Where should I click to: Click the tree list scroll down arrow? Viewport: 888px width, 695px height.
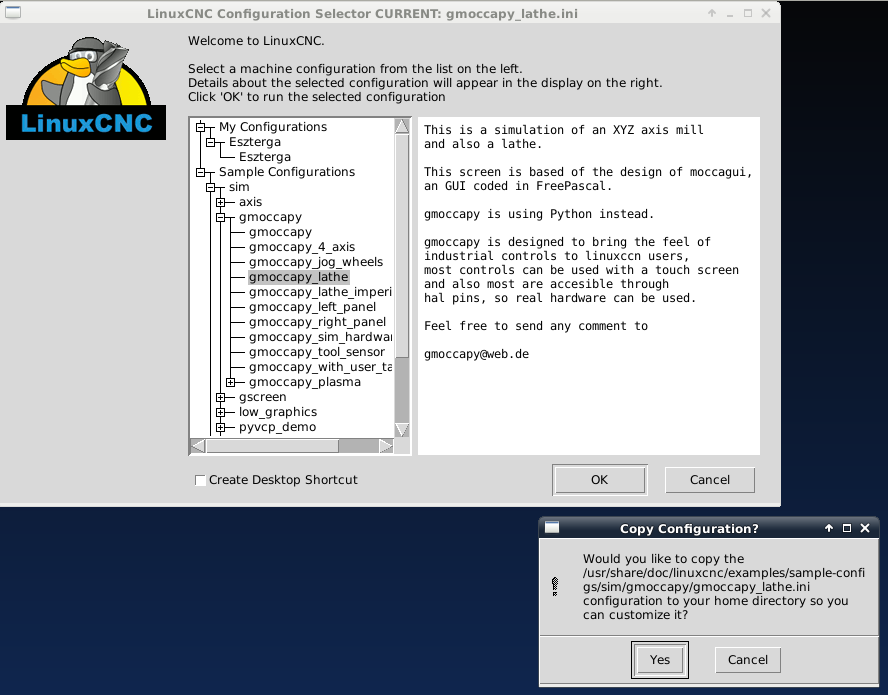401,429
